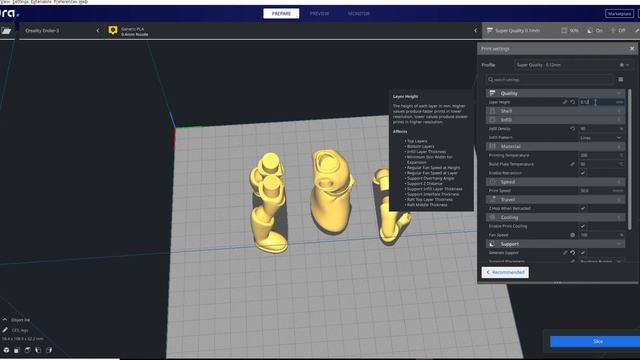The image size is (640, 360).
Task: Collapse print settings header chevron
Action: [x=476, y=31]
